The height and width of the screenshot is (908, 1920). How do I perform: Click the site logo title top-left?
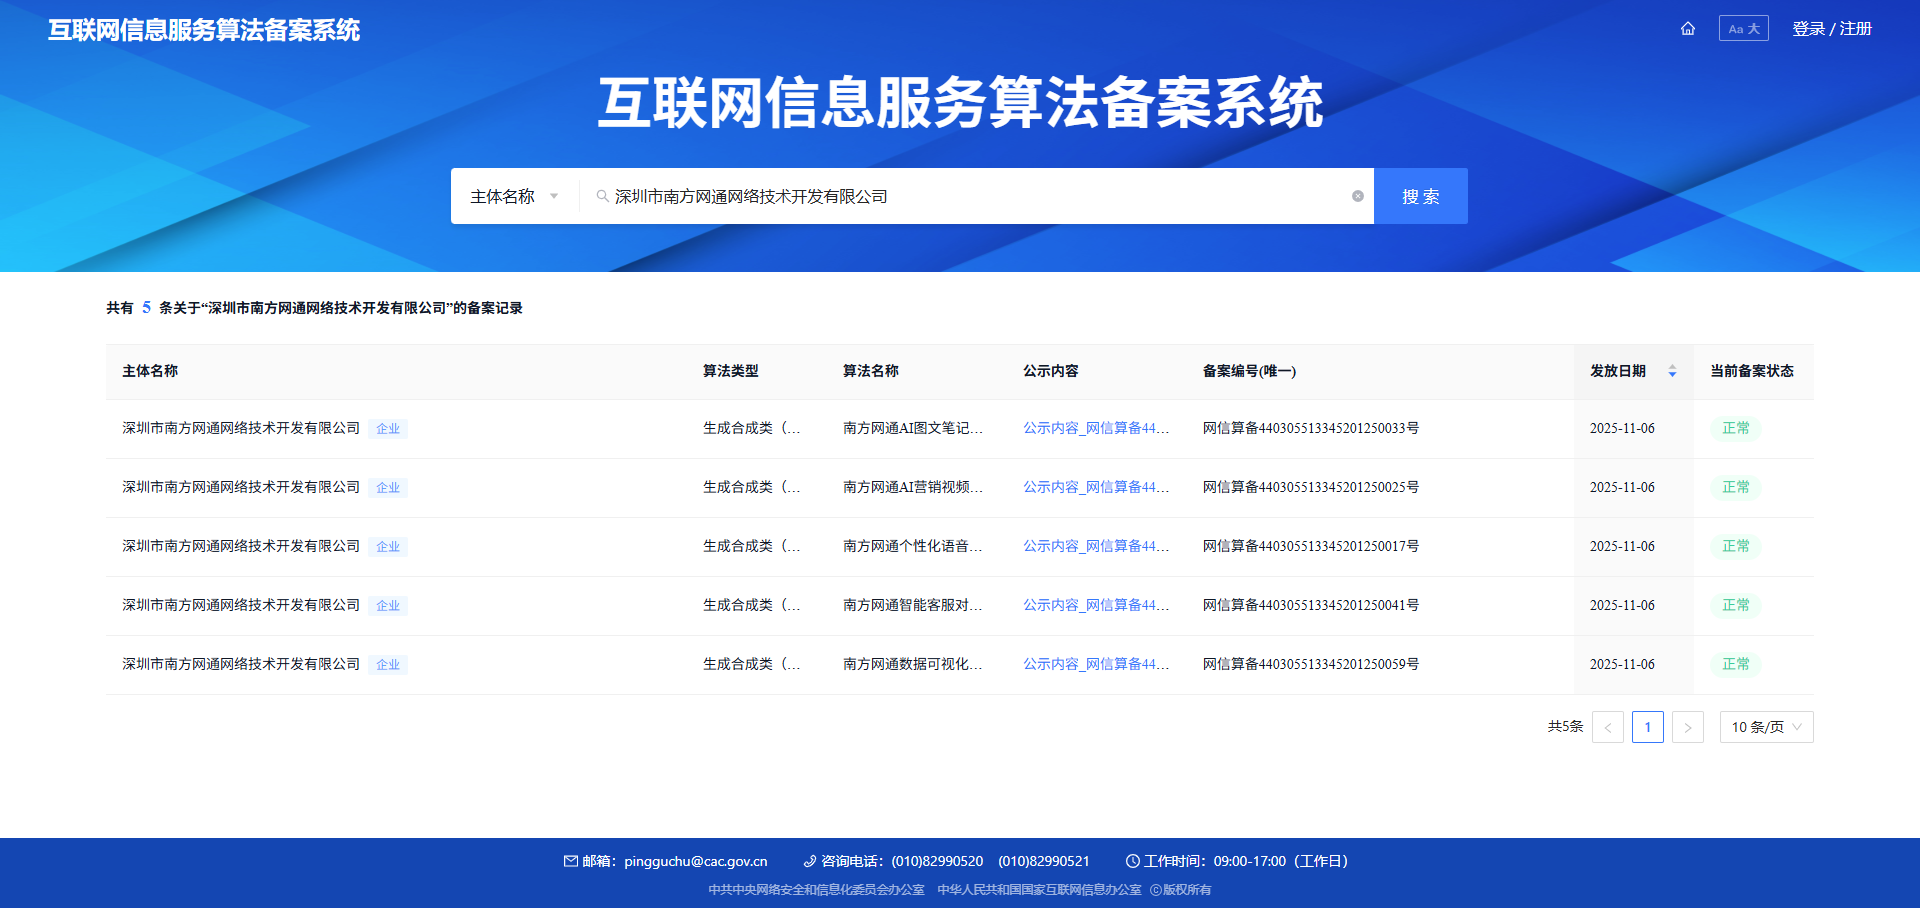coord(204,30)
